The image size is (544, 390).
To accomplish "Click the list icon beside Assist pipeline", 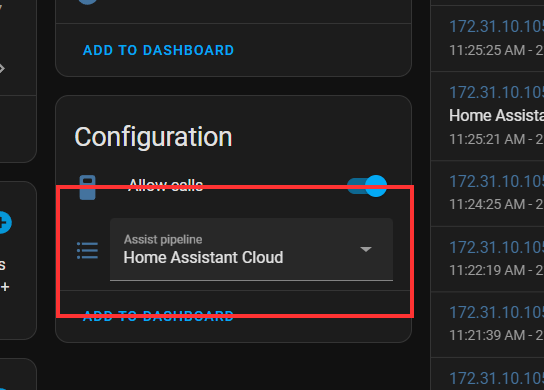I will [87, 251].
